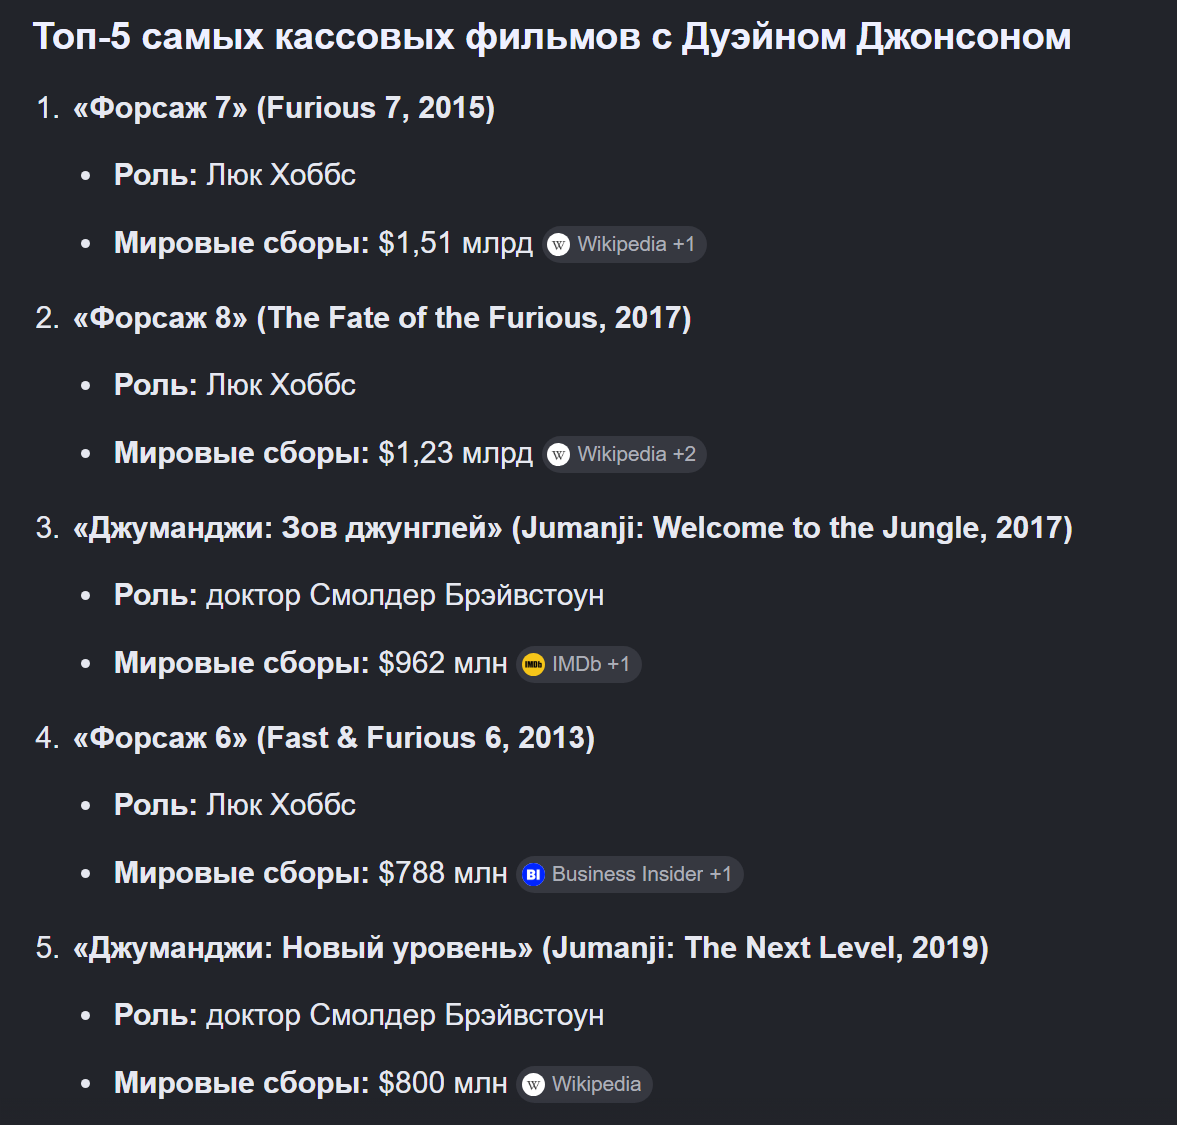Click the IMDb icon beside $962 млн
Viewport: 1177px width, 1125px height.
(534, 665)
